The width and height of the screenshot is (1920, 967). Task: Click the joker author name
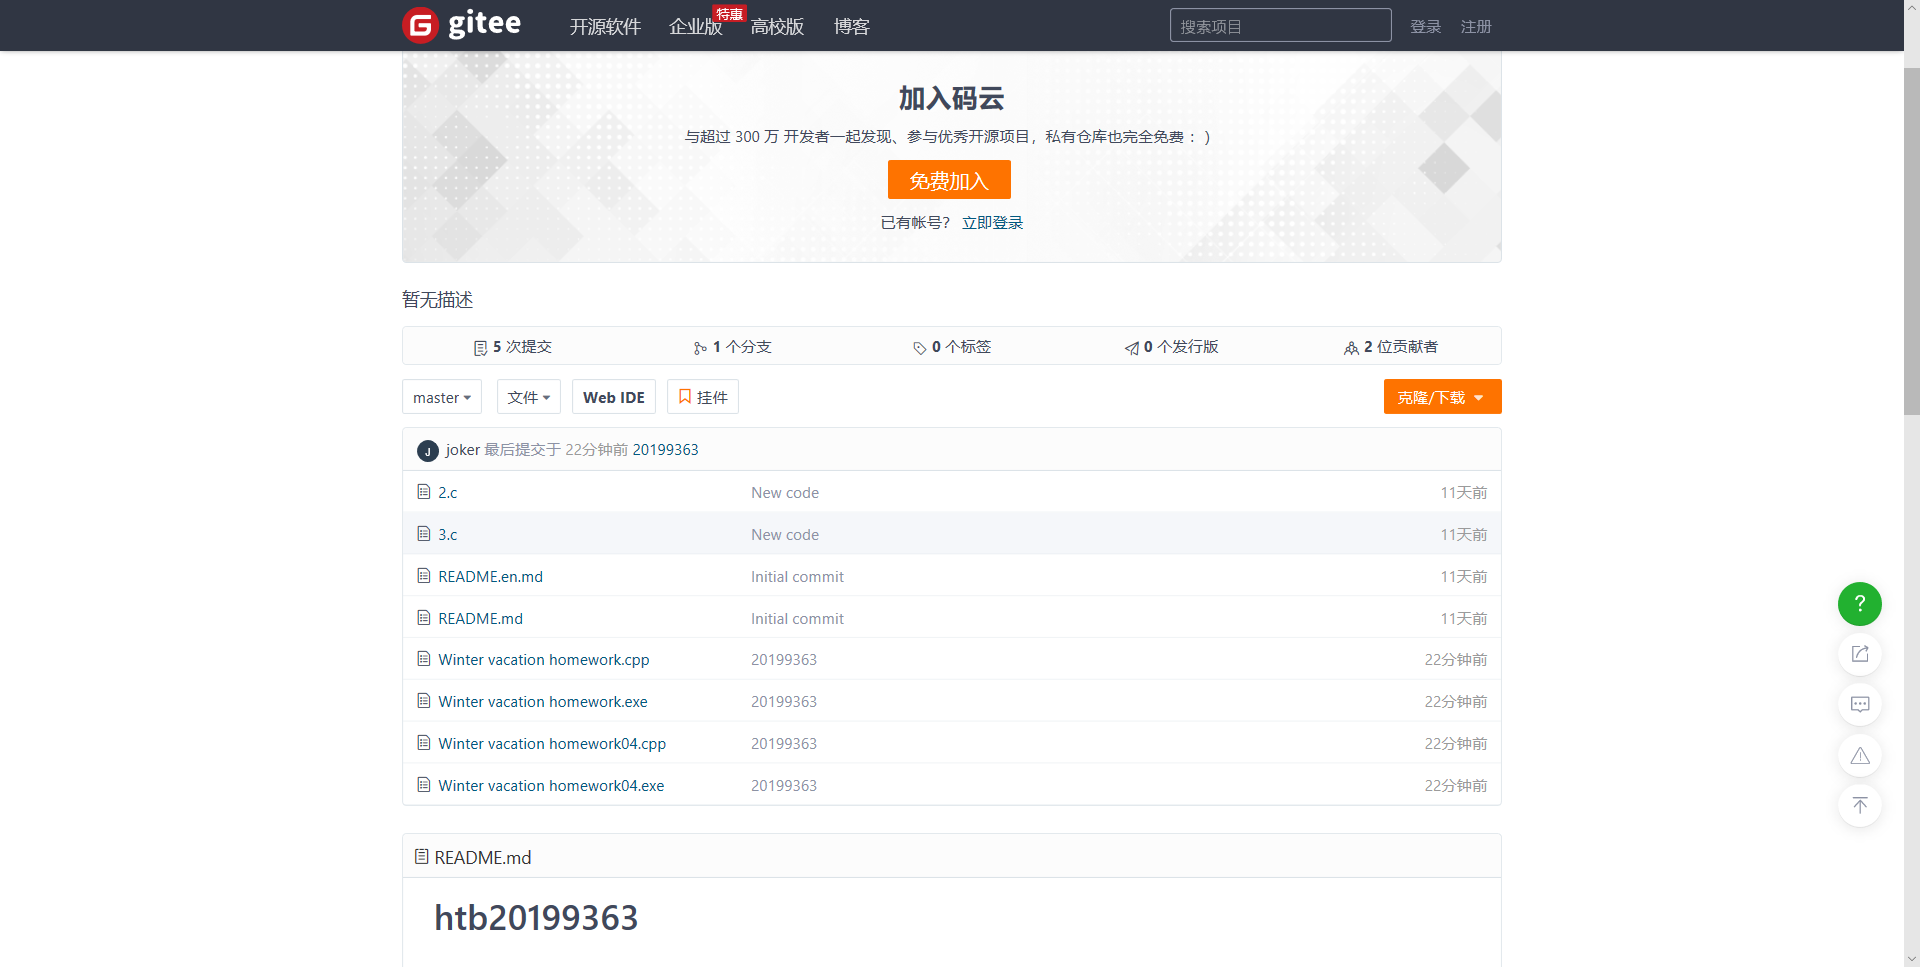[463, 450]
